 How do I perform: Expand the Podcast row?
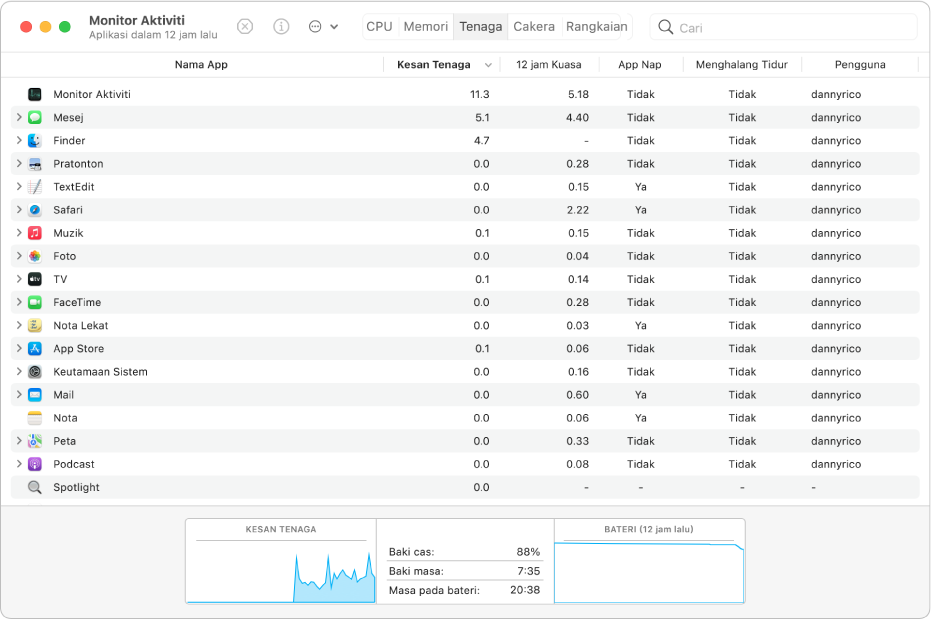(19, 464)
